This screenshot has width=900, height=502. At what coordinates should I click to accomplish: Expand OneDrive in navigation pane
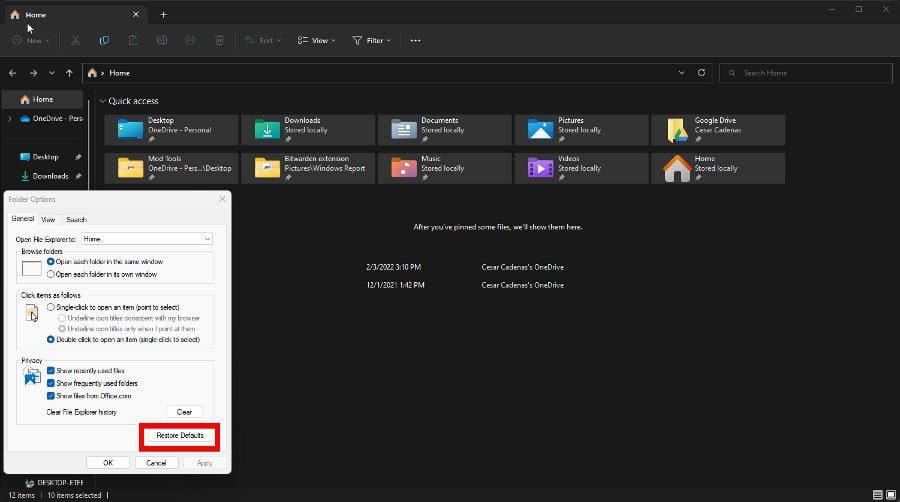[10, 119]
